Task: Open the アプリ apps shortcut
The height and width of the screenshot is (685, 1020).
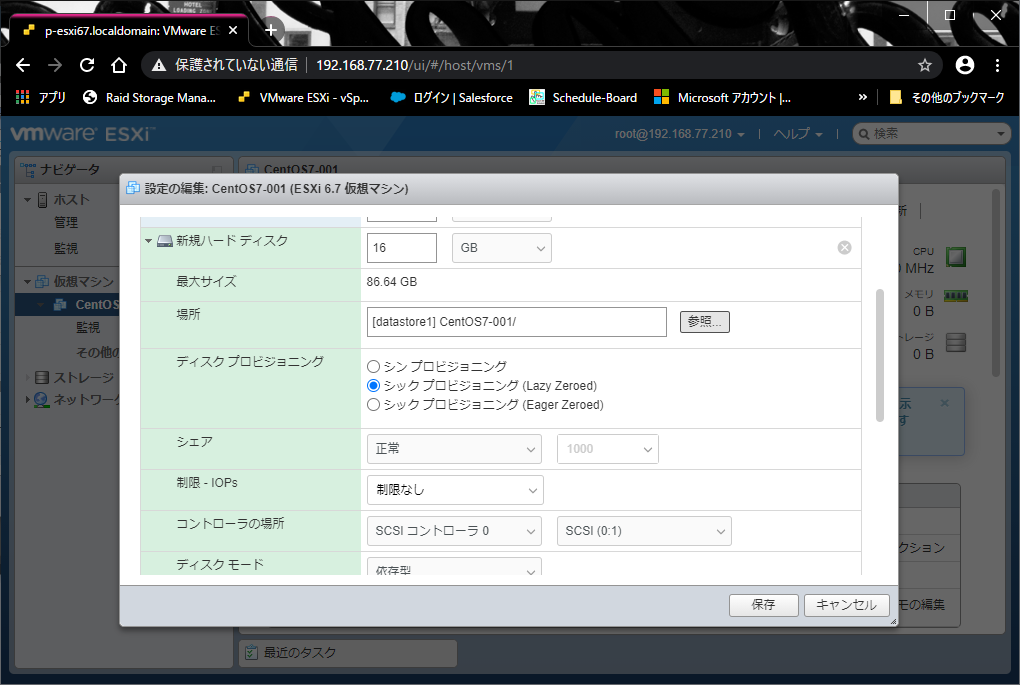Action: point(40,98)
